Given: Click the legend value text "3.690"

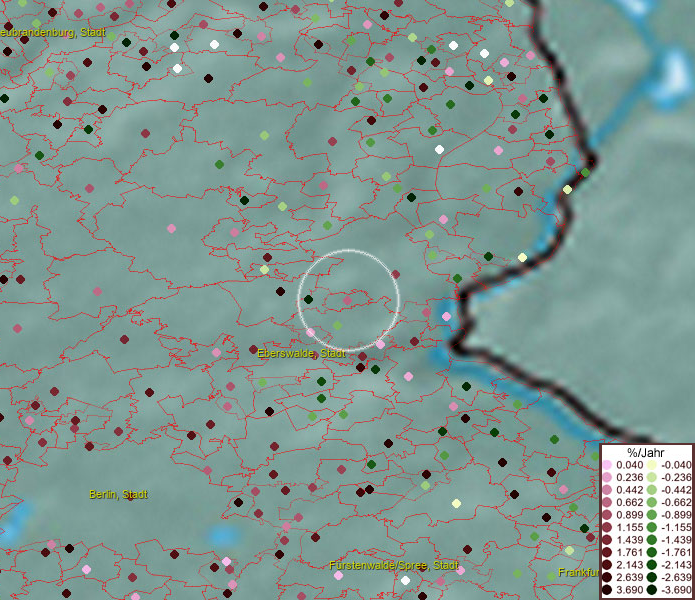Looking at the screenshot, I should (629, 590).
